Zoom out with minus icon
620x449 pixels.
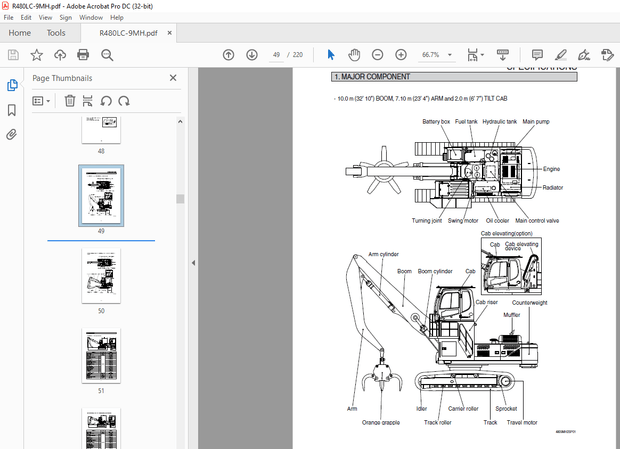click(x=378, y=55)
